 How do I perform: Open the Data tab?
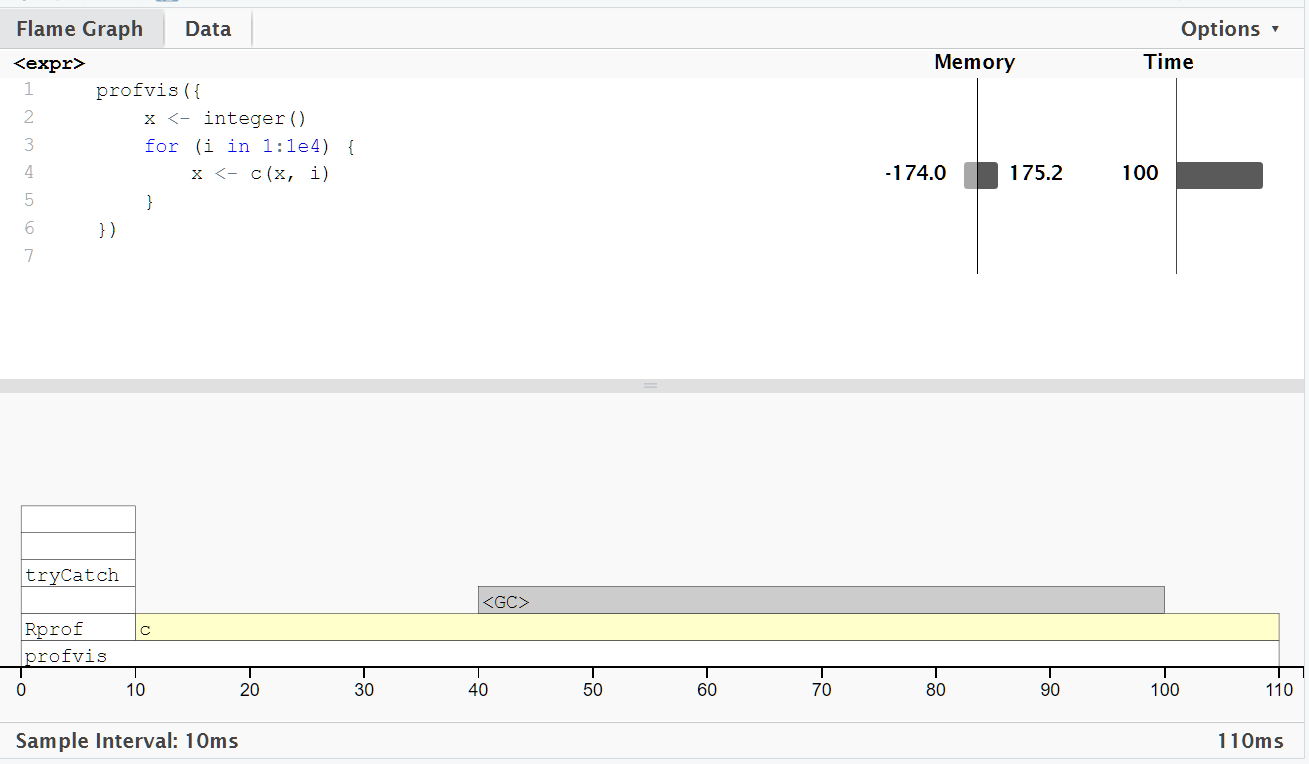tap(208, 29)
